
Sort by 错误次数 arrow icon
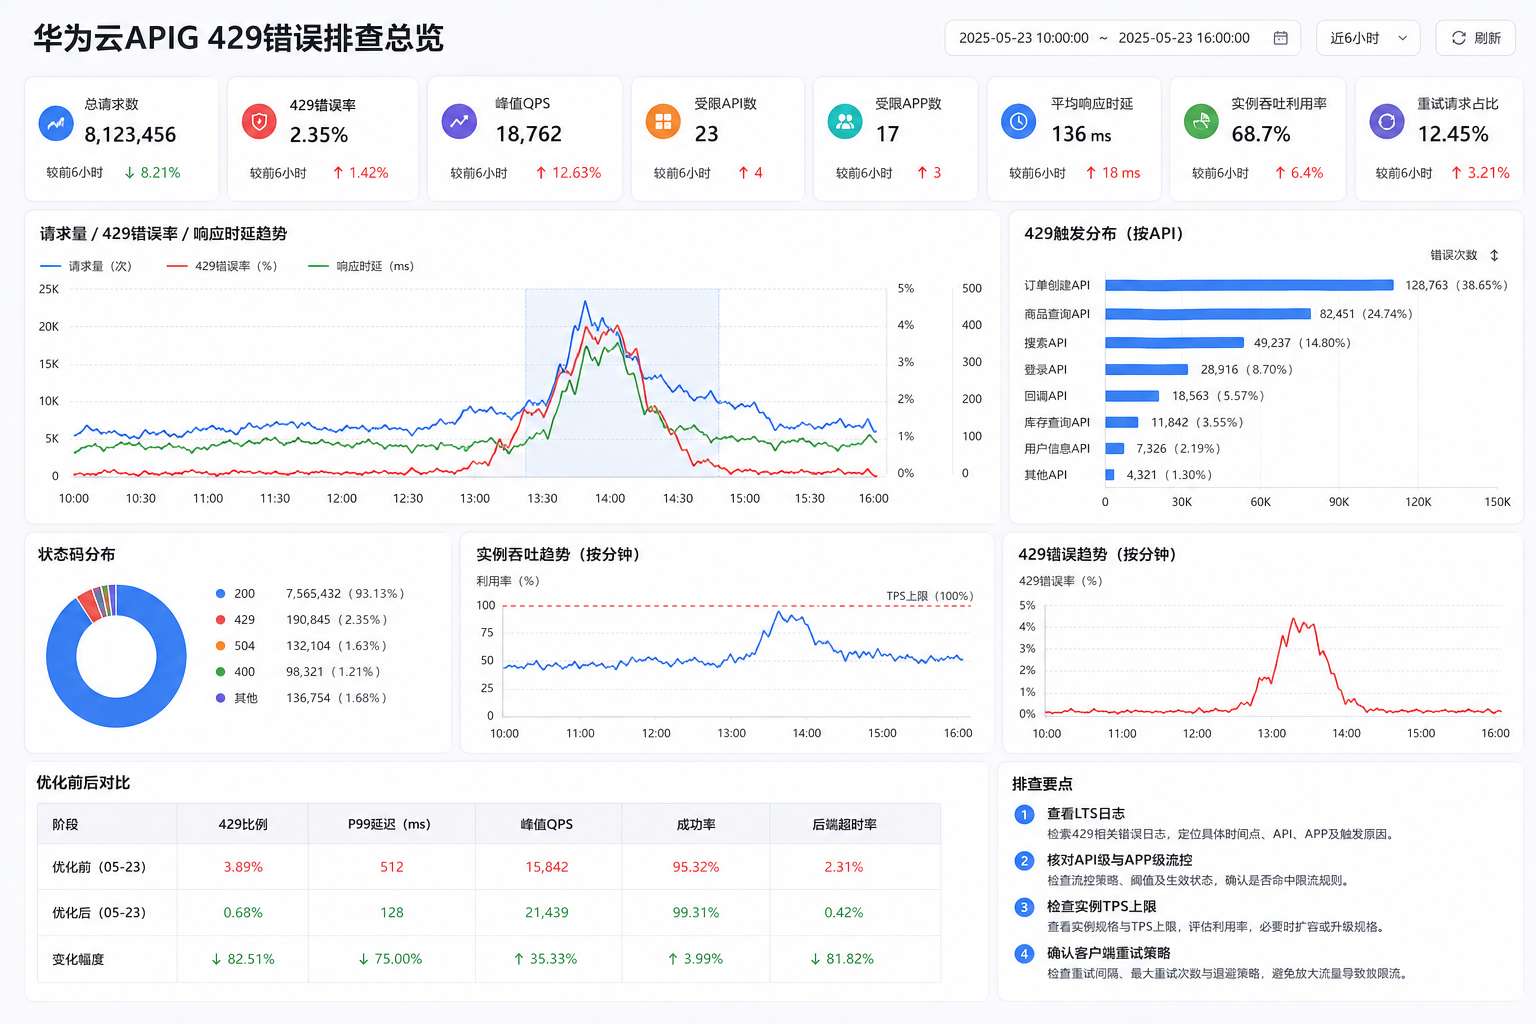[x=1495, y=255]
